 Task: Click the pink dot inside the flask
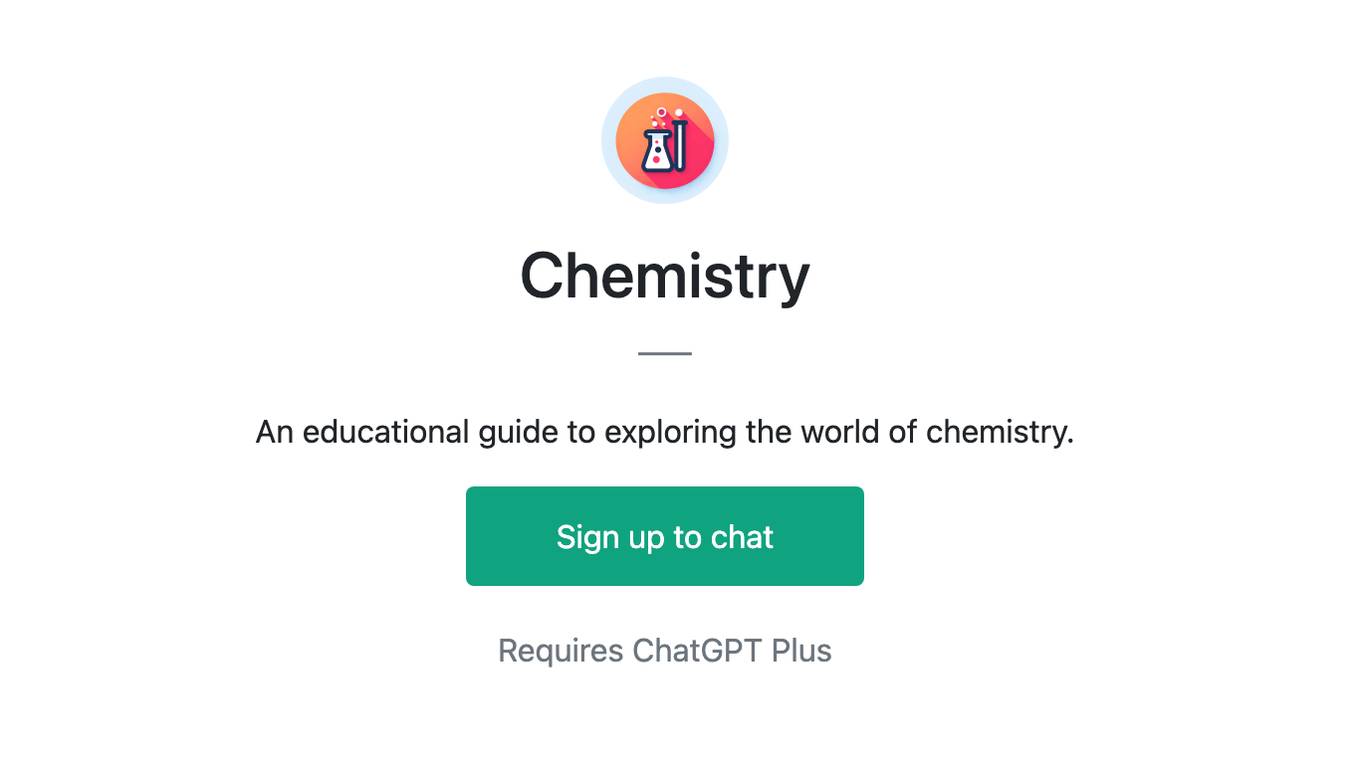click(x=656, y=160)
